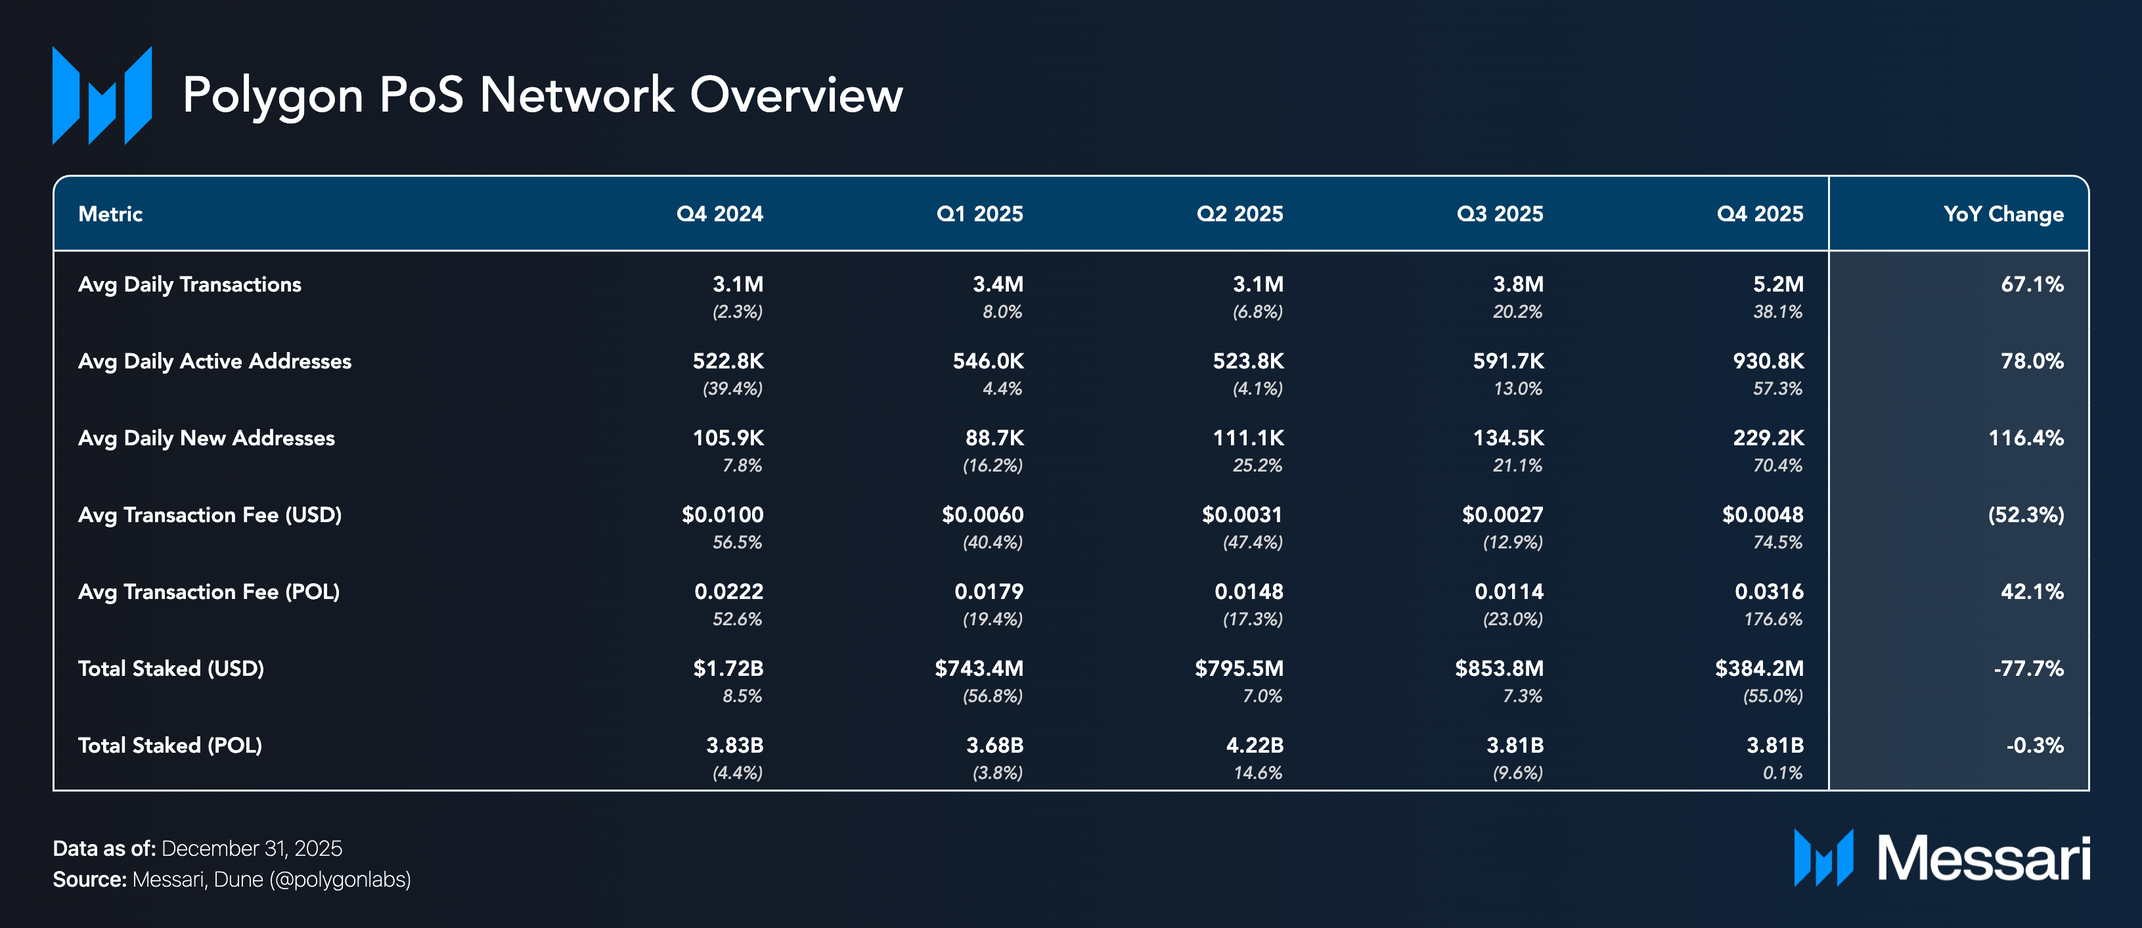The image size is (2142, 928).
Task: Click the 930.8K active addresses value
Action: 1768,362
